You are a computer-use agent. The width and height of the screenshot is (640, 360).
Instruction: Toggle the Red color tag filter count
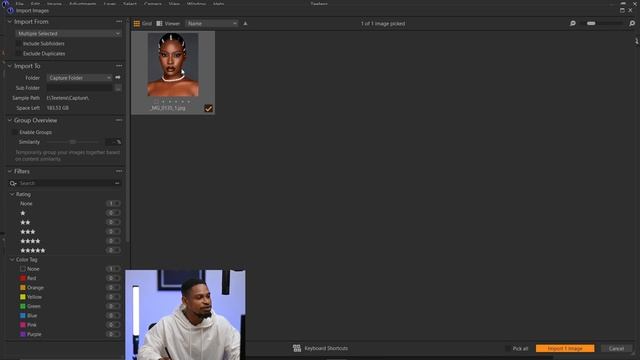click(113, 278)
